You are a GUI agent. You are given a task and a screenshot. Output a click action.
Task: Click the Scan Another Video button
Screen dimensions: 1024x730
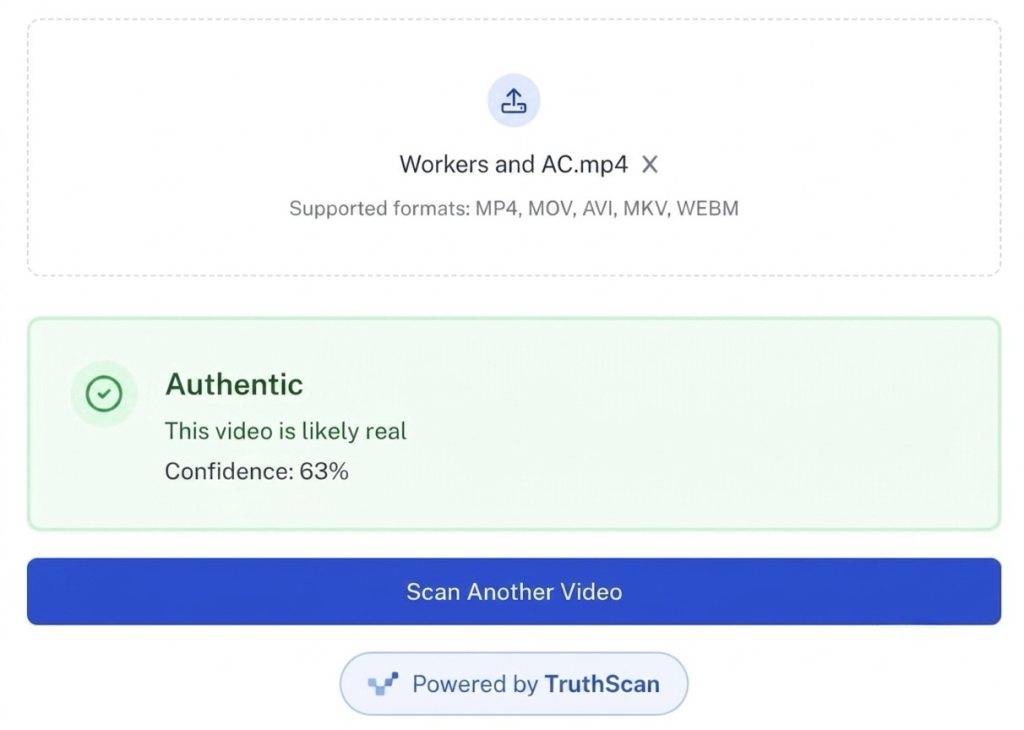click(x=513, y=592)
